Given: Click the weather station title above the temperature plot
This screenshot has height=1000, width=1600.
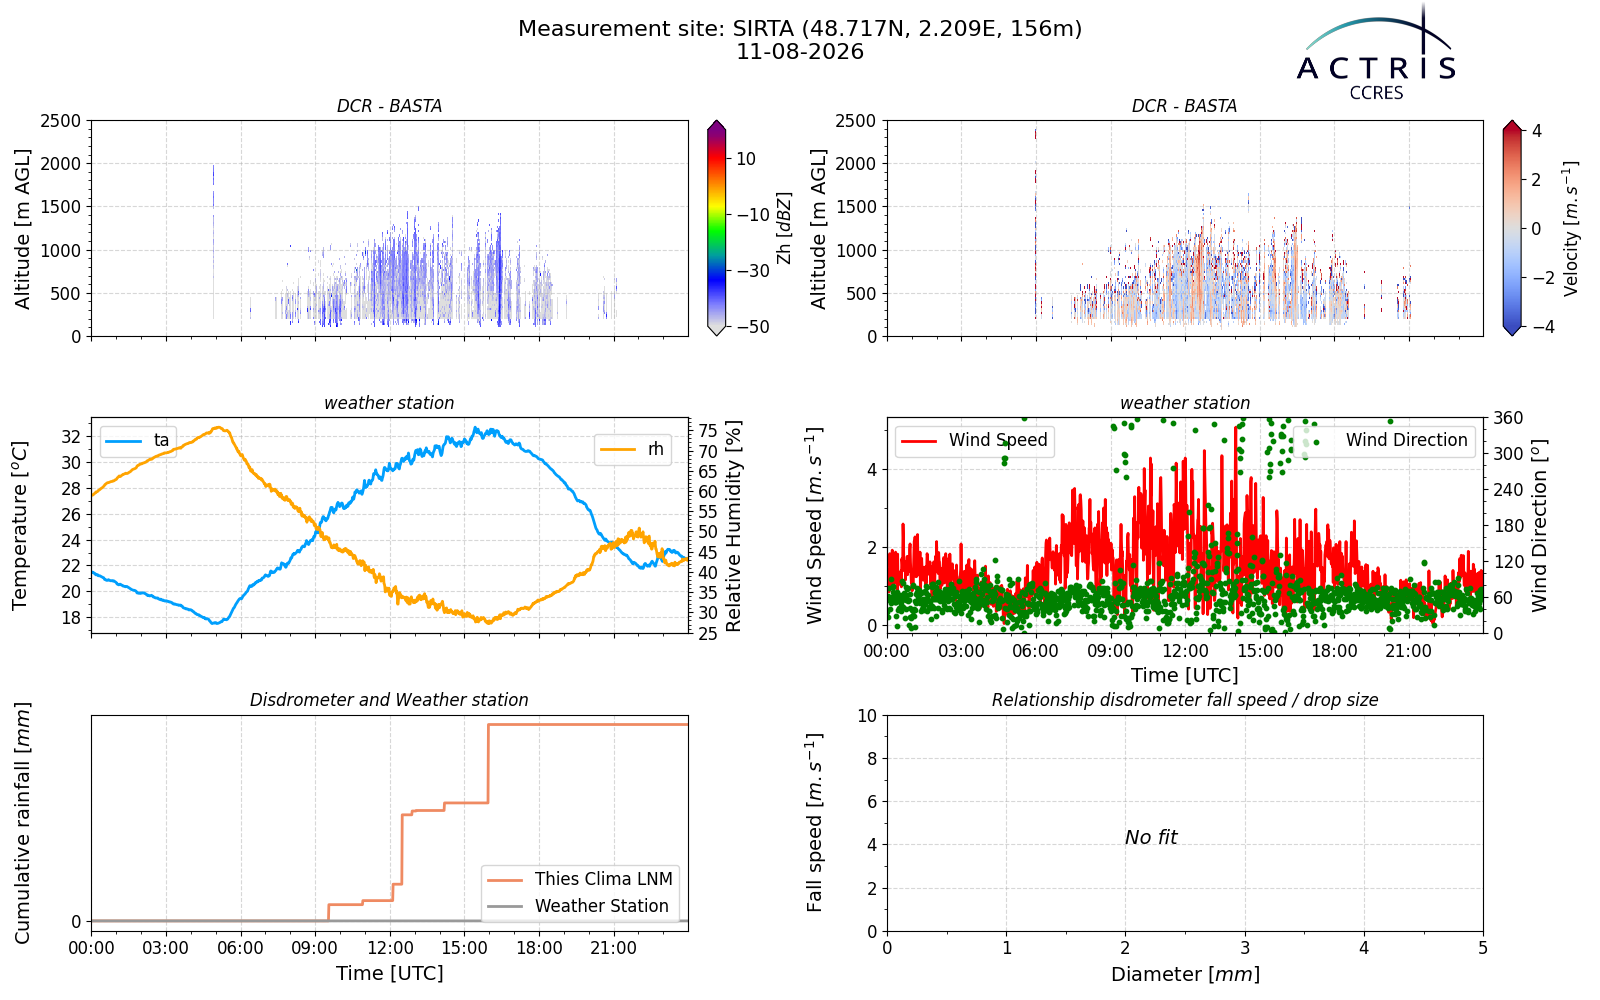Looking at the screenshot, I should 389,403.
